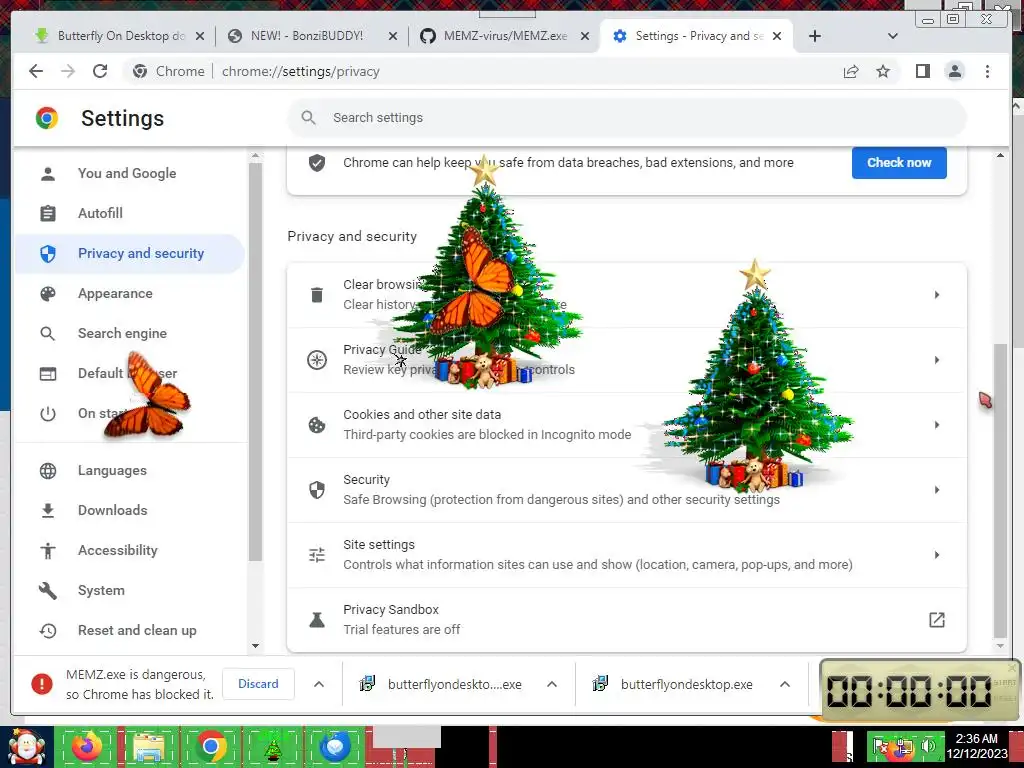
Task: Click the settings page vertical scrollbar thumb
Action: pyautogui.click(x=1000, y=491)
